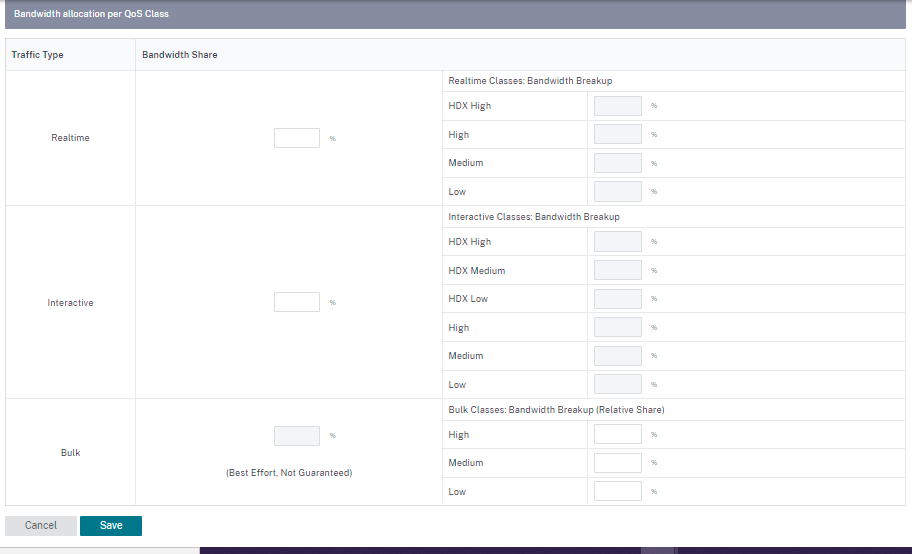
Task: Click 'Low' label under Realtime Classes
Action: point(457,191)
